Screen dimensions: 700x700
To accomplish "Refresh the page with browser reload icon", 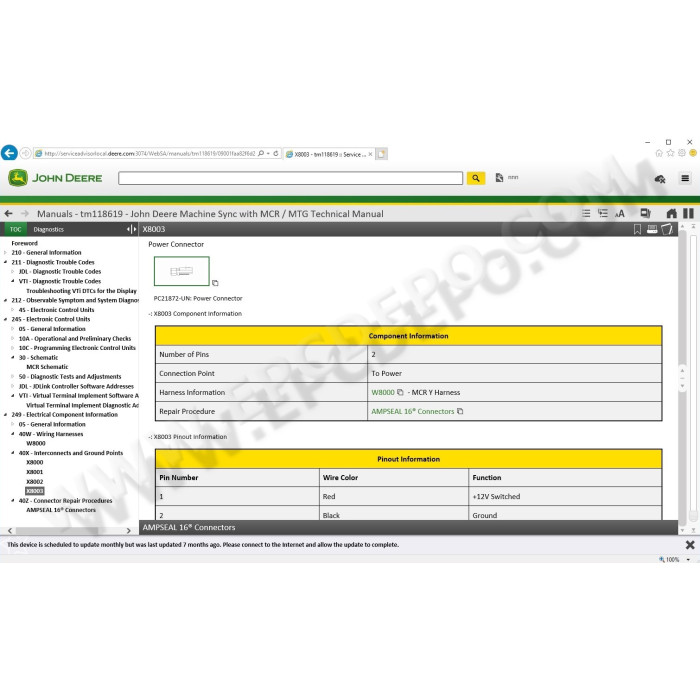I will click(x=275, y=154).
